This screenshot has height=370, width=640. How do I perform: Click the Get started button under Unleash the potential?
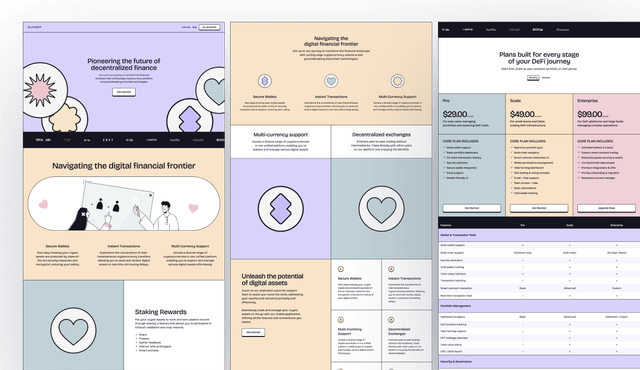pos(253,332)
